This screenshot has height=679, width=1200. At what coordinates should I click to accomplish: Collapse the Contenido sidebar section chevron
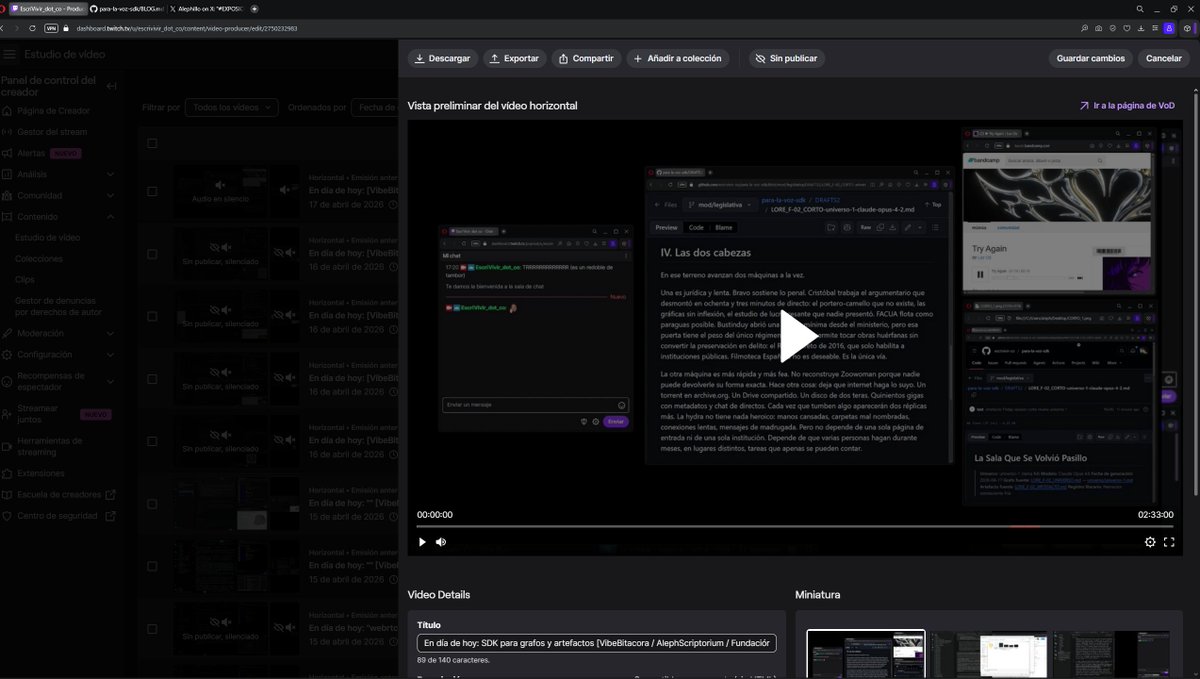(110, 216)
